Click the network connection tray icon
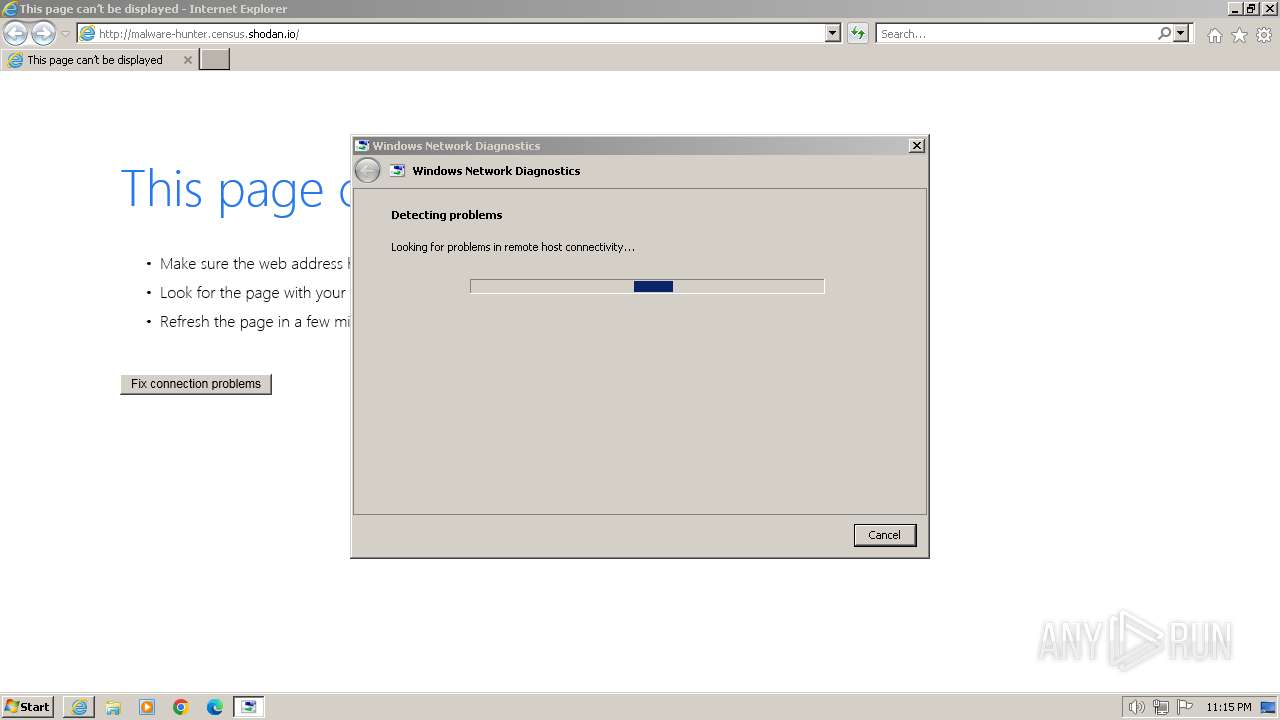 pyautogui.click(x=1161, y=707)
